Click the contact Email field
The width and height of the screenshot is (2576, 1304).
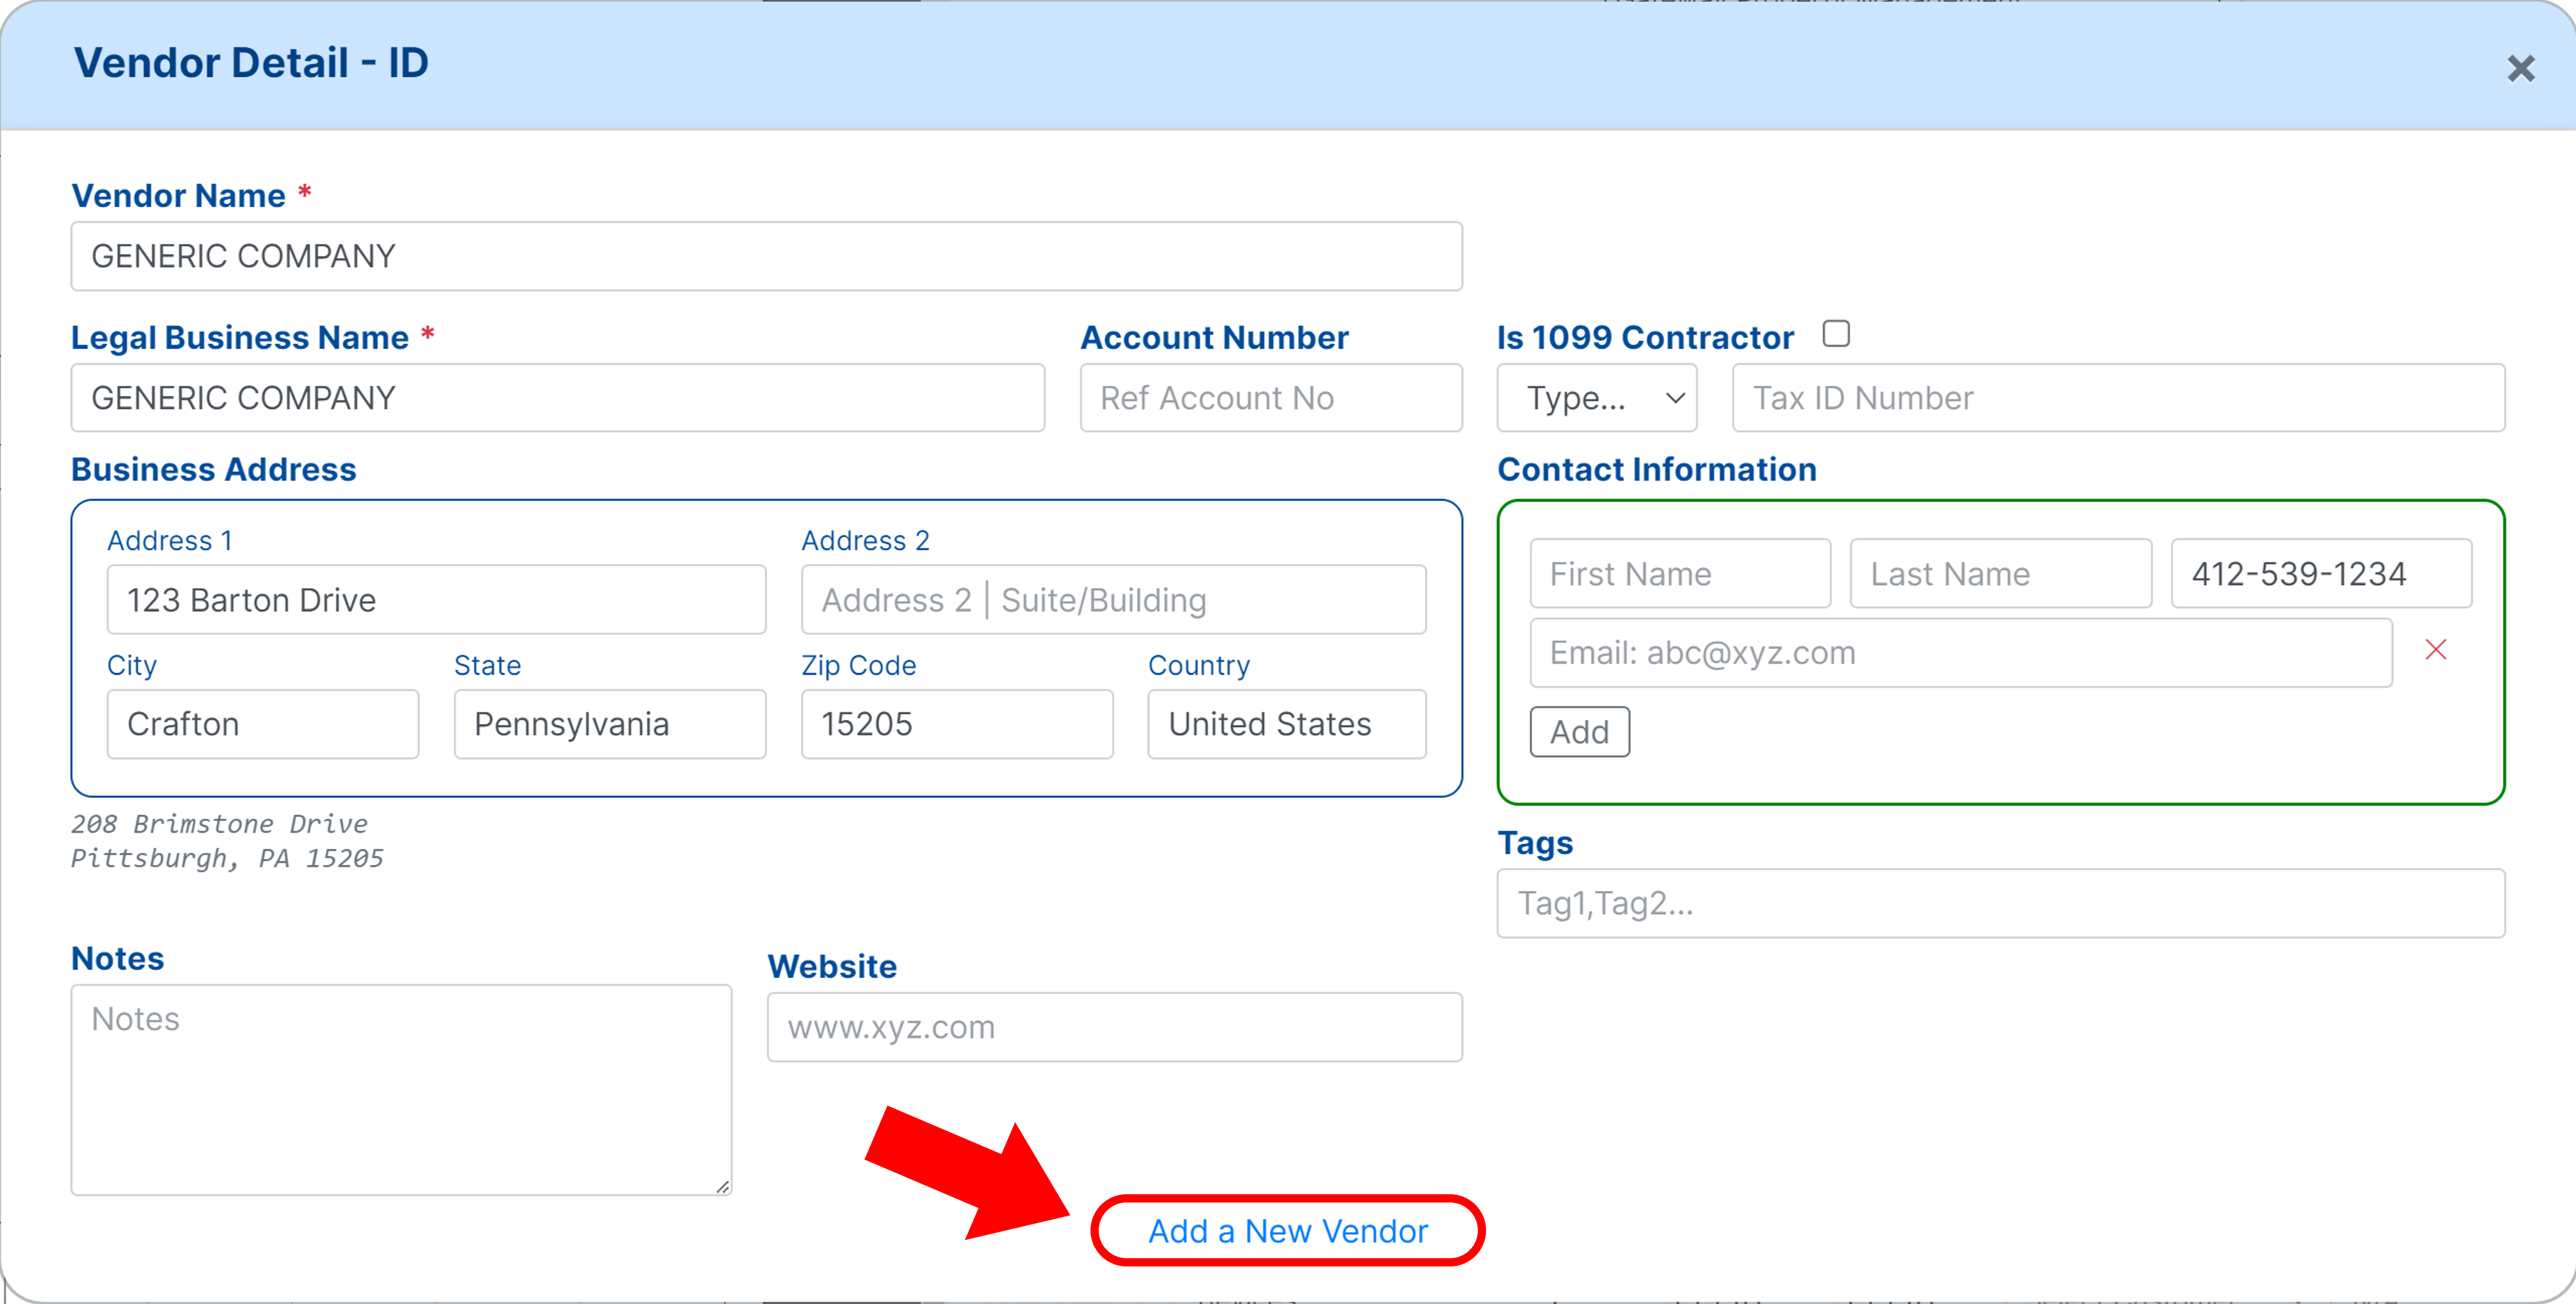coord(1961,653)
